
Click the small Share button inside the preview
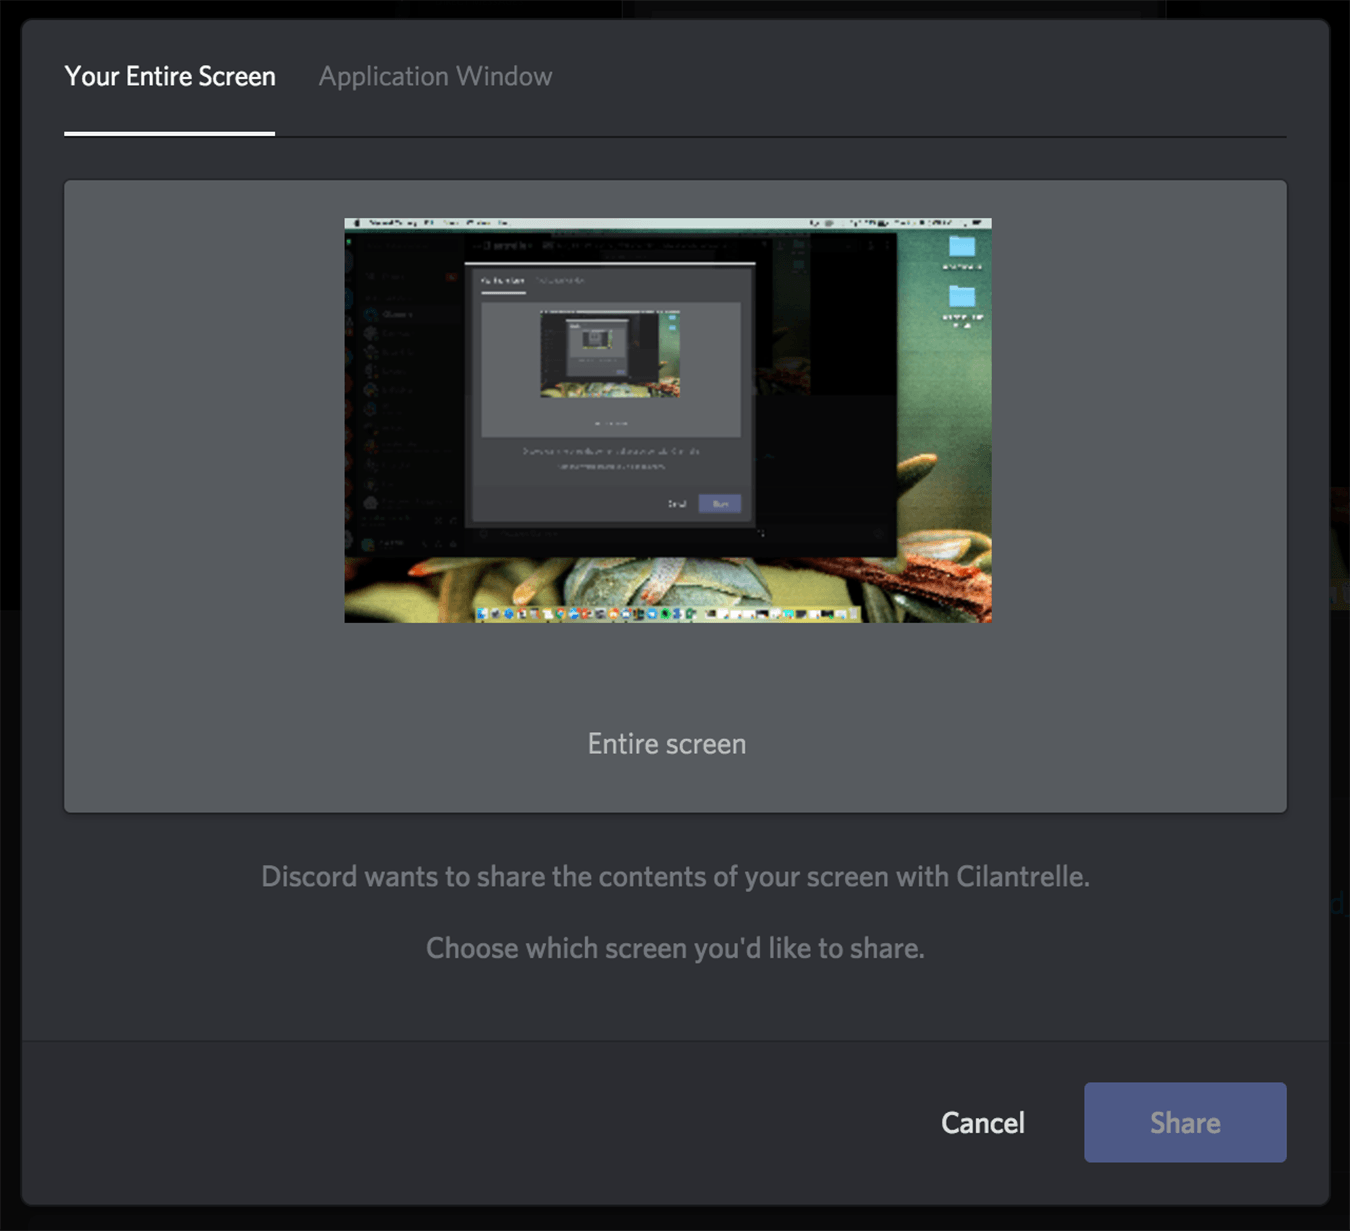point(720,503)
